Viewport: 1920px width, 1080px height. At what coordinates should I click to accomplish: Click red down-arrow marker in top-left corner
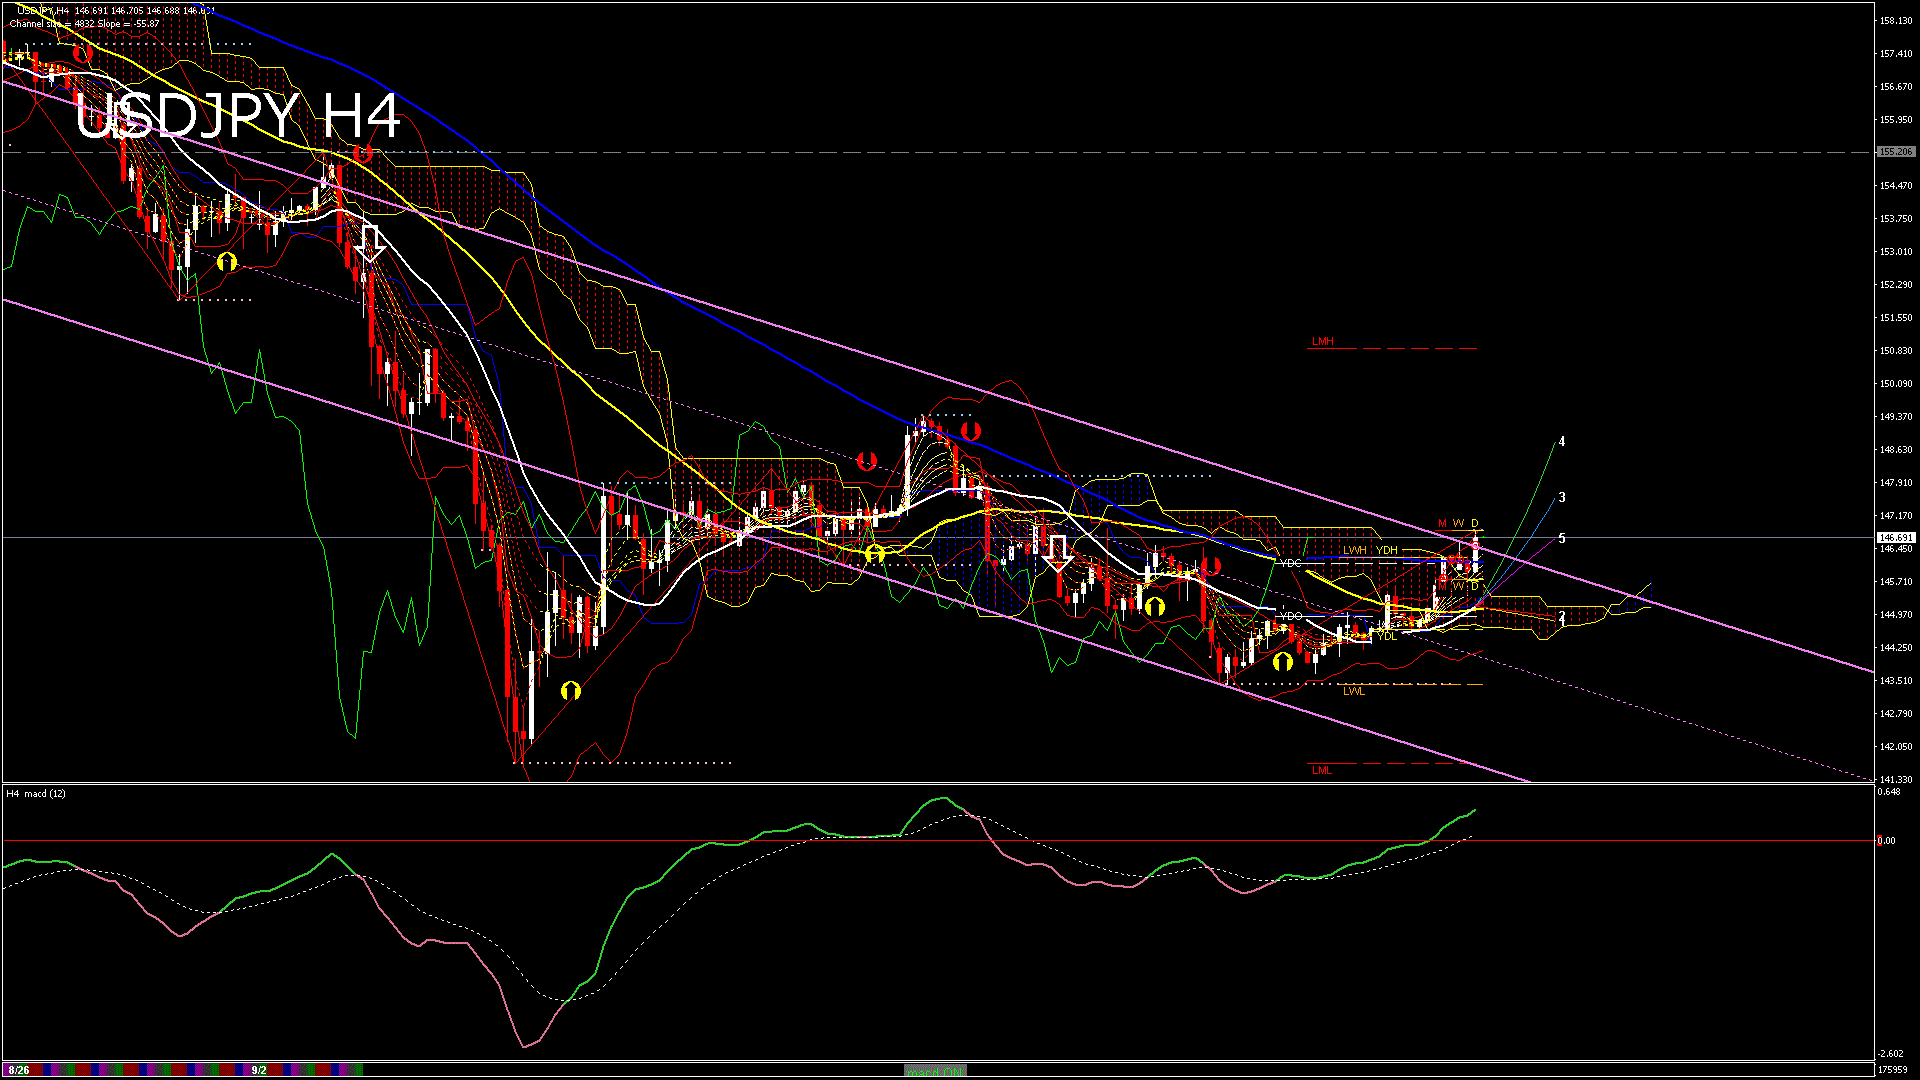coord(83,52)
